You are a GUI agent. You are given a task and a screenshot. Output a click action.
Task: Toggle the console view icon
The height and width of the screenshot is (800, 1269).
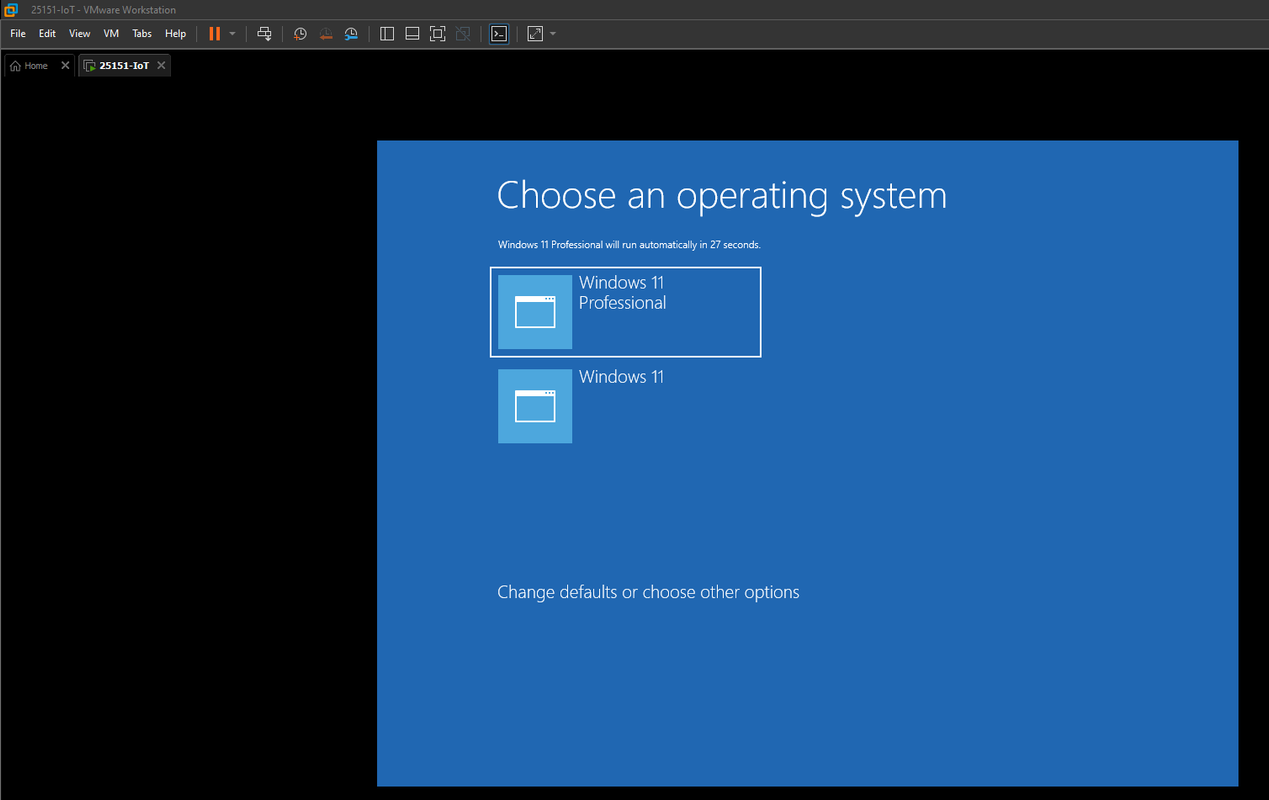pos(499,33)
